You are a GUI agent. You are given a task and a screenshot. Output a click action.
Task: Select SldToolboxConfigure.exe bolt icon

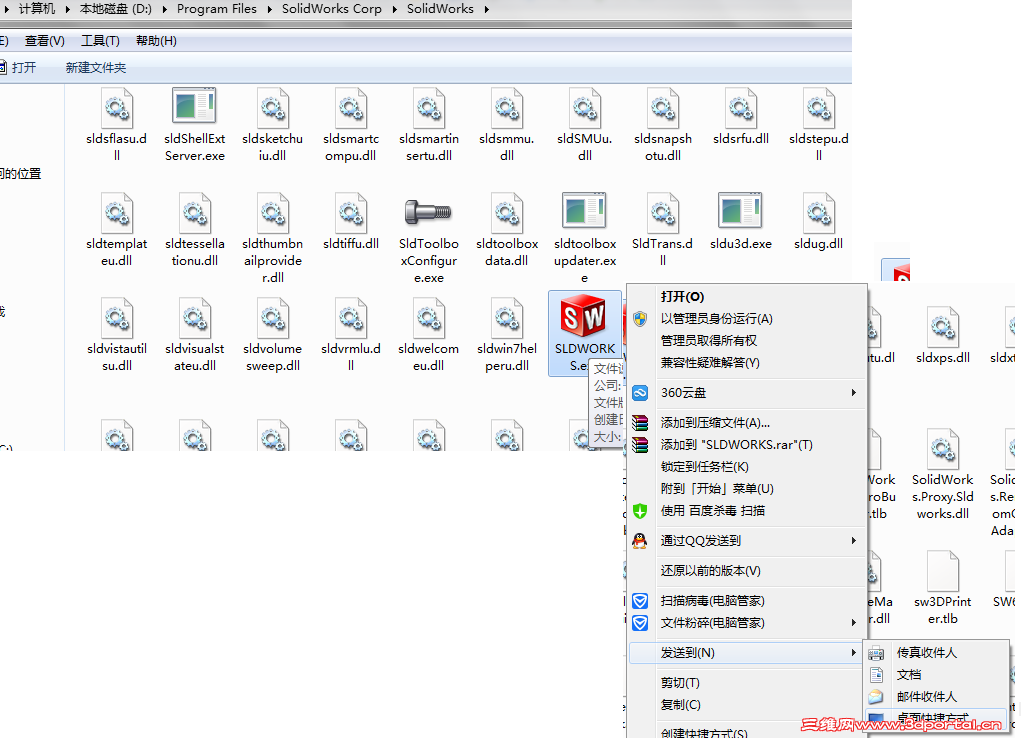(428, 212)
